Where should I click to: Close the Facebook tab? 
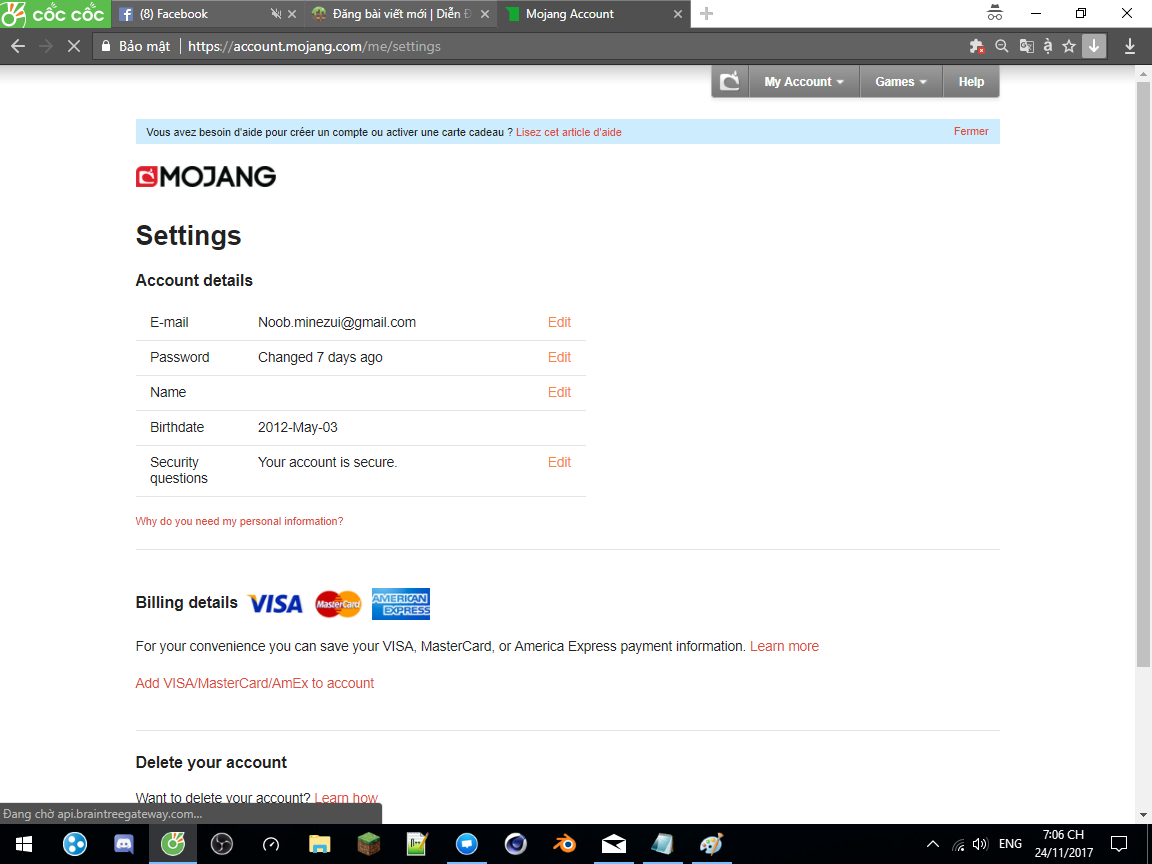tap(292, 14)
